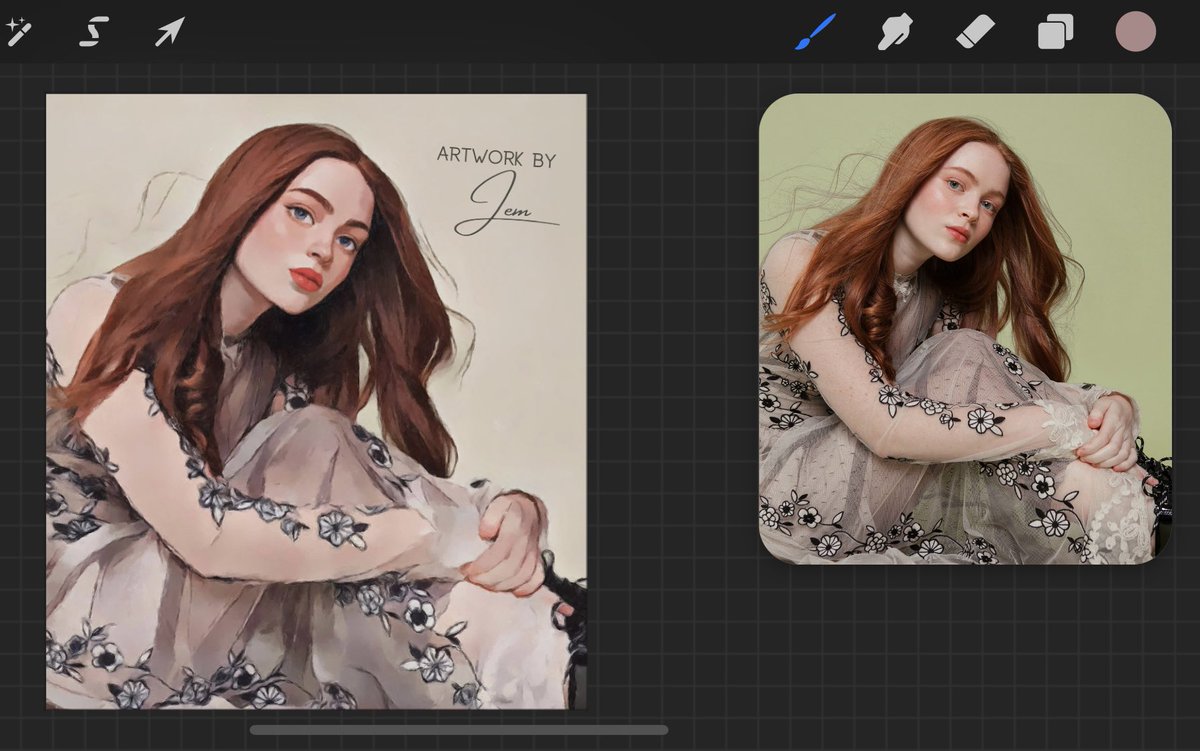The height and width of the screenshot is (751, 1200).
Task: Tap the reference photo with green background
Action: coord(965,329)
